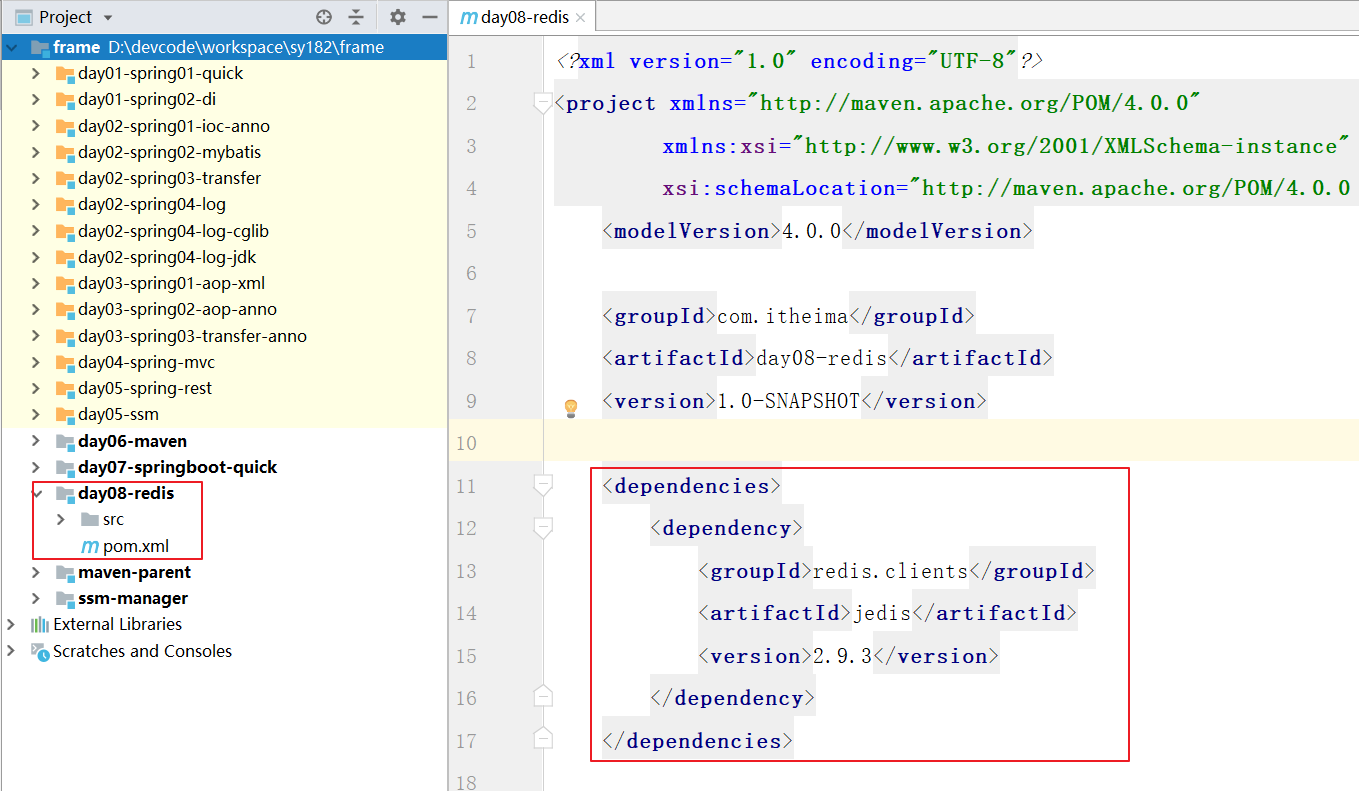This screenshot has width=1359, height=791.
Task: Select the frame root project folder
Action: pos(224,47)
